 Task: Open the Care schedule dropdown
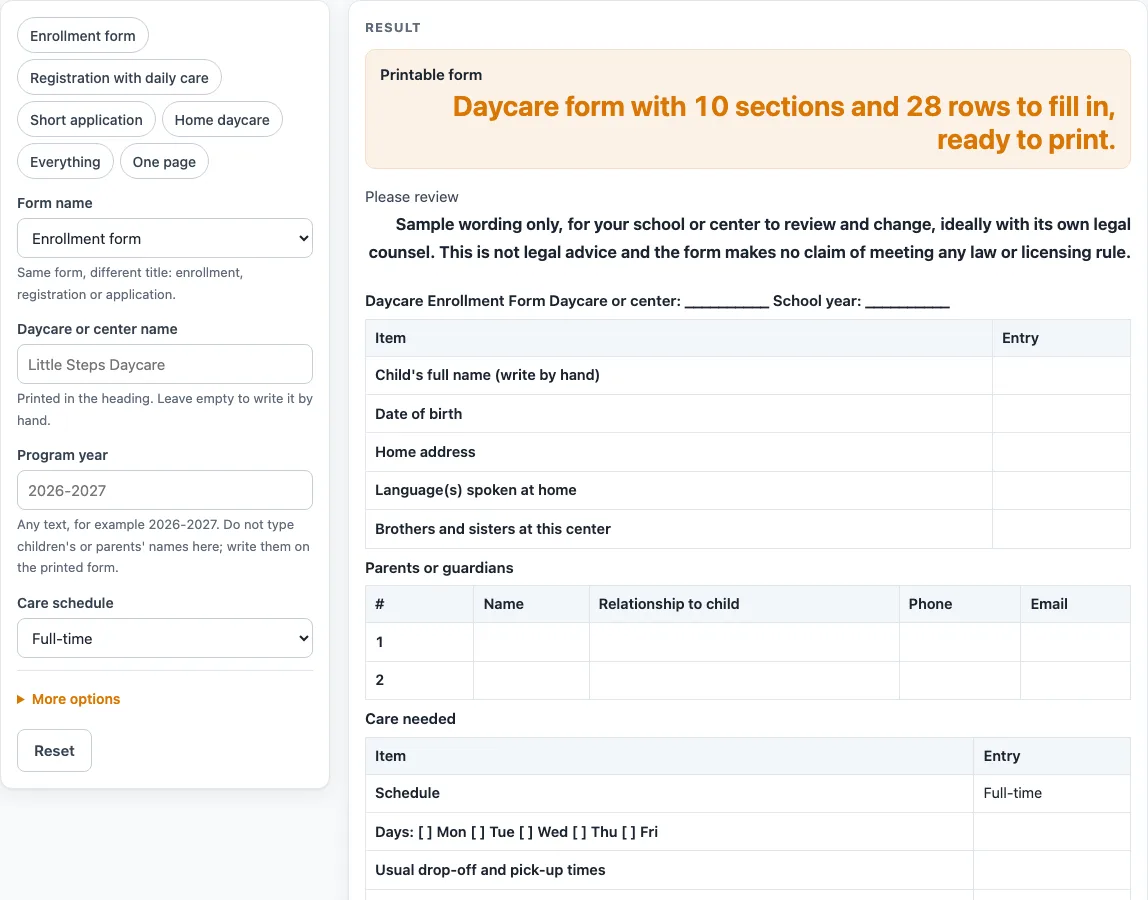pos(165,638)
